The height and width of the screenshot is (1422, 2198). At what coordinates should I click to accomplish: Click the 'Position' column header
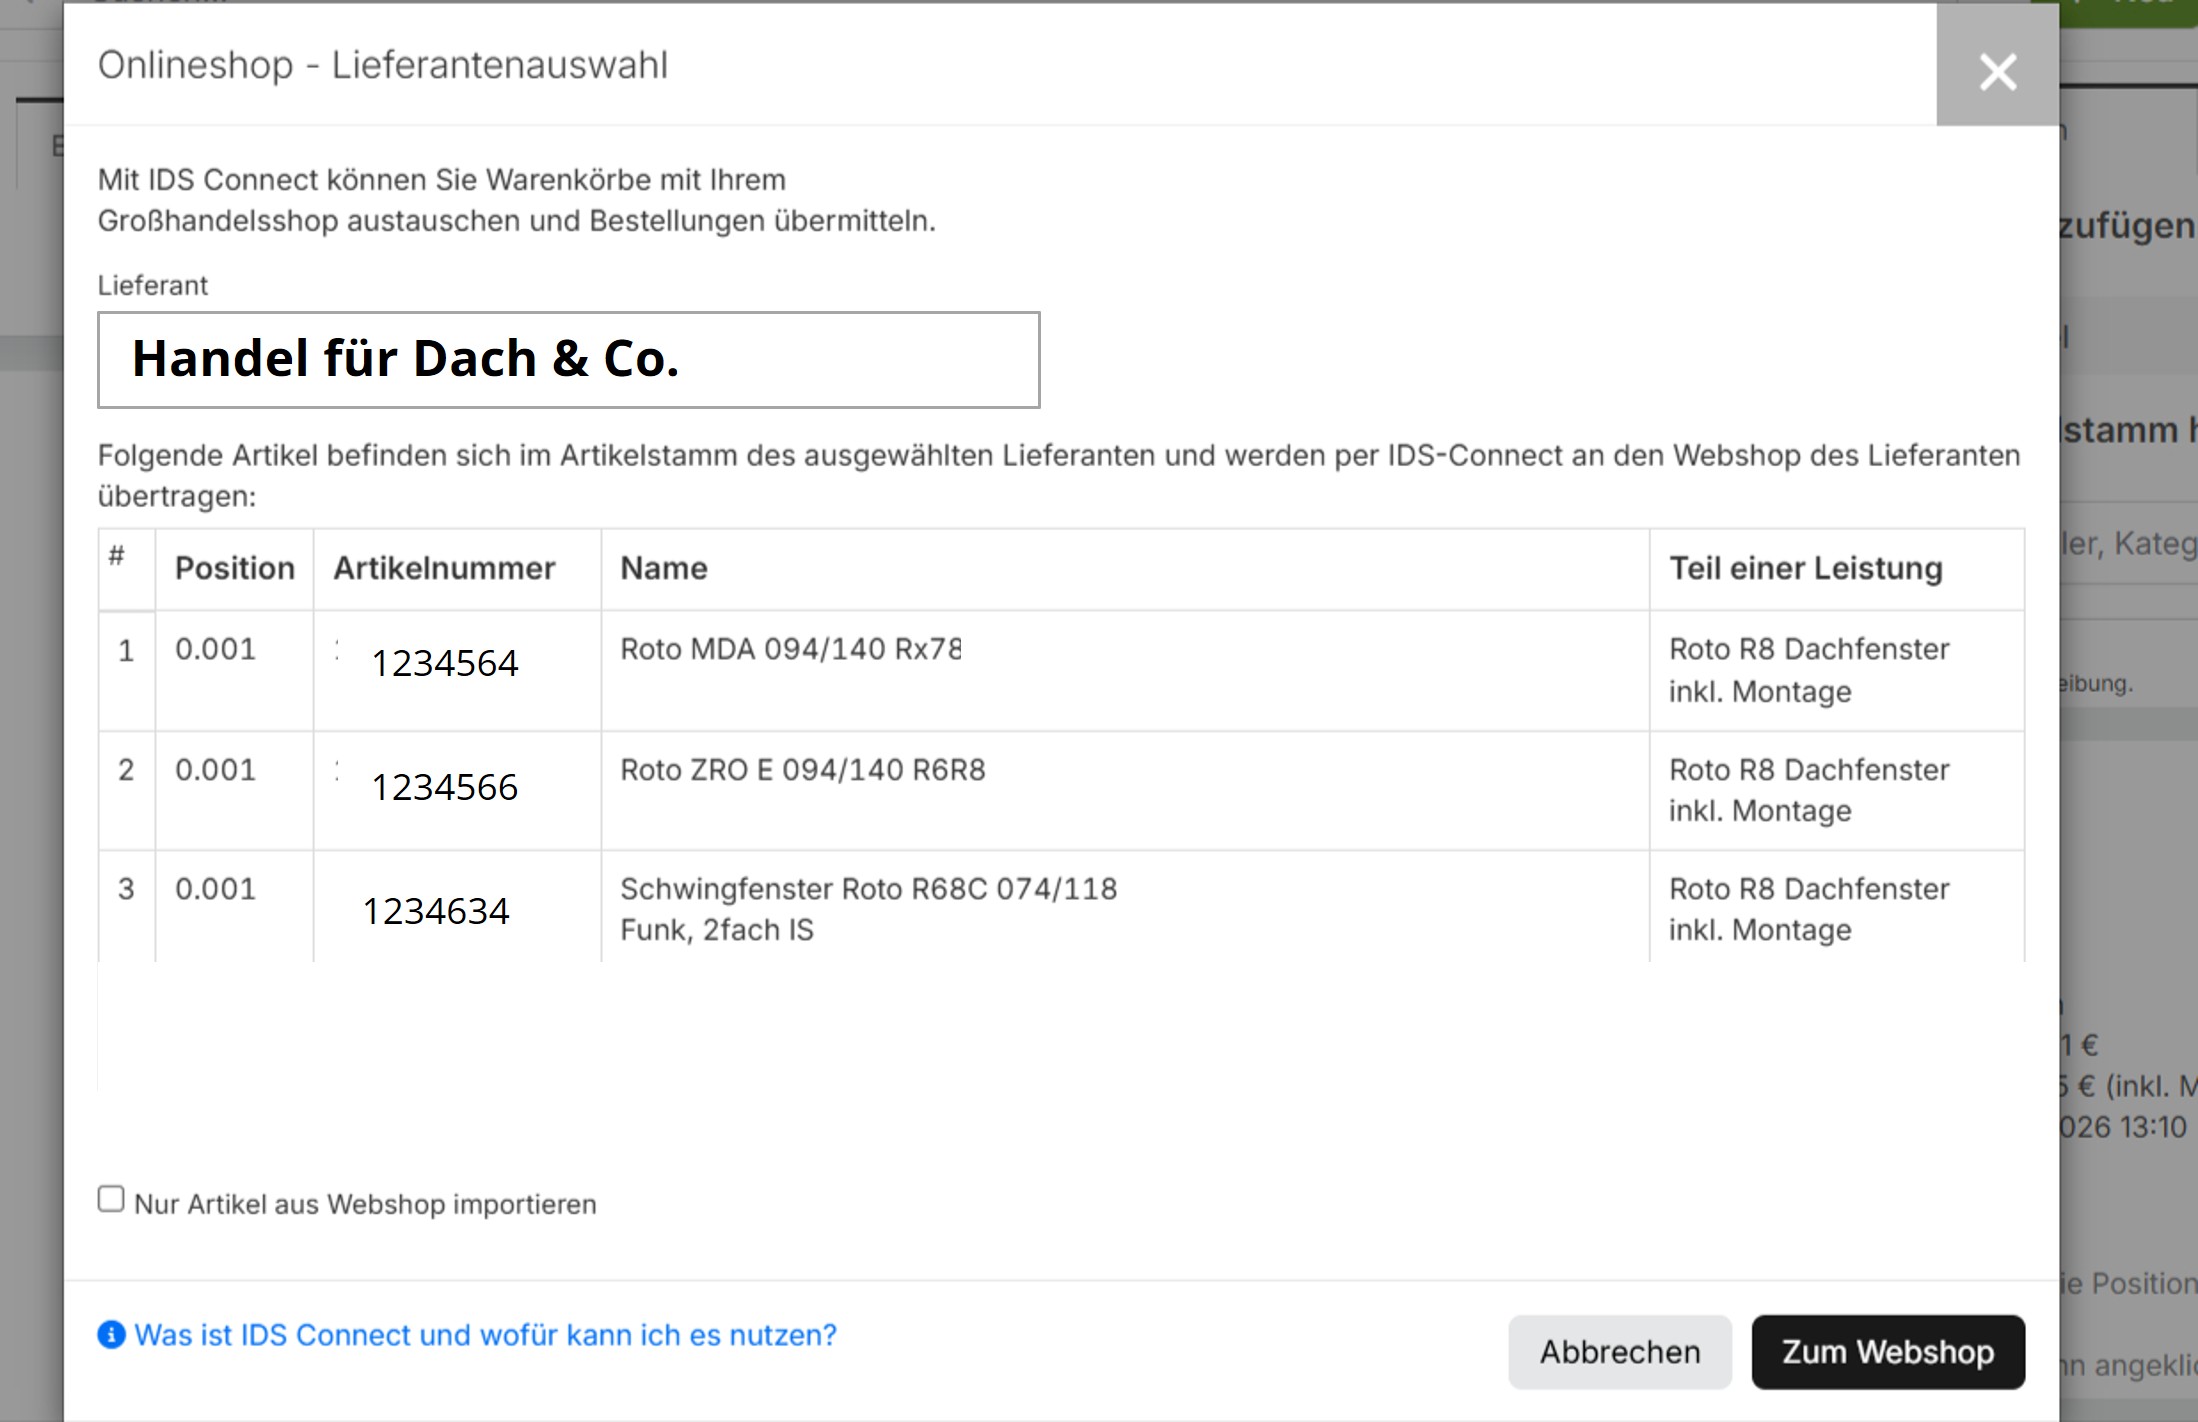click(234, 568)
